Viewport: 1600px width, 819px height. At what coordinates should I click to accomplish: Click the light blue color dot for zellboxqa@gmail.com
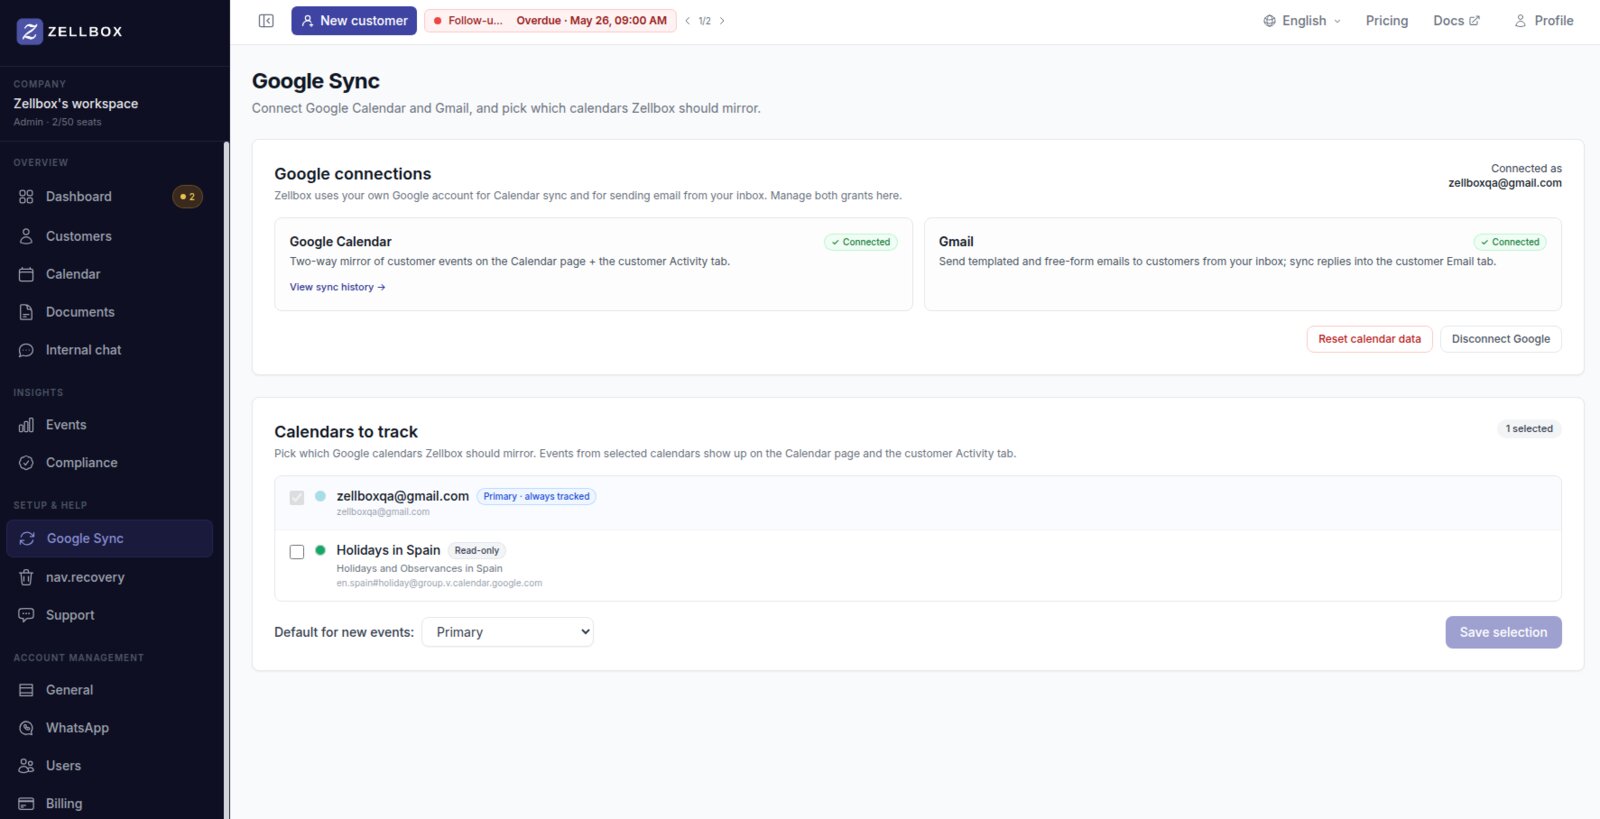tap(320, 496)
